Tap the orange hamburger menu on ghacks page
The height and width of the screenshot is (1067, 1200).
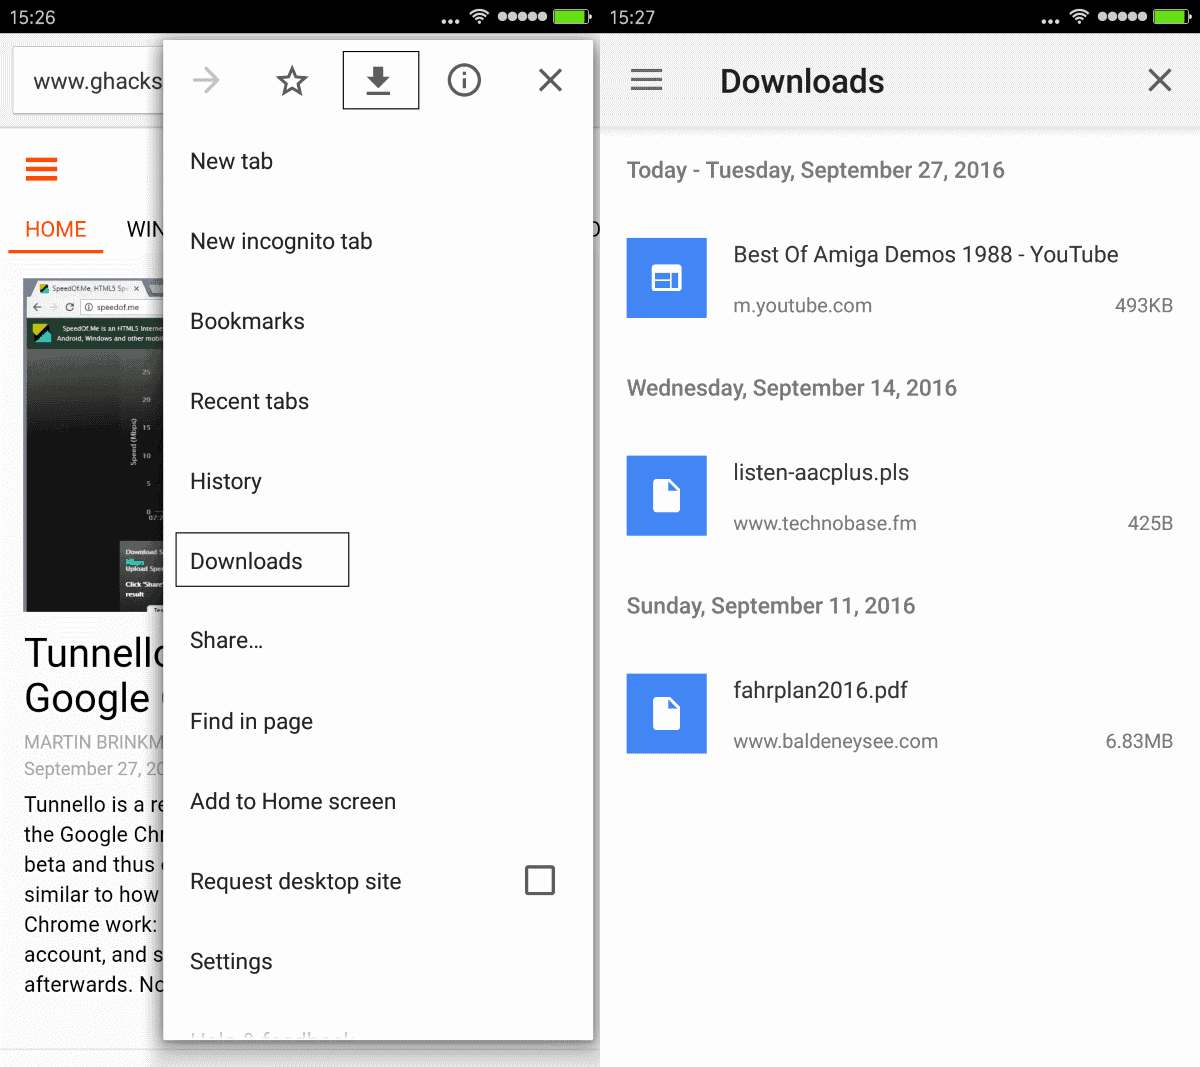tap(41, 169)
